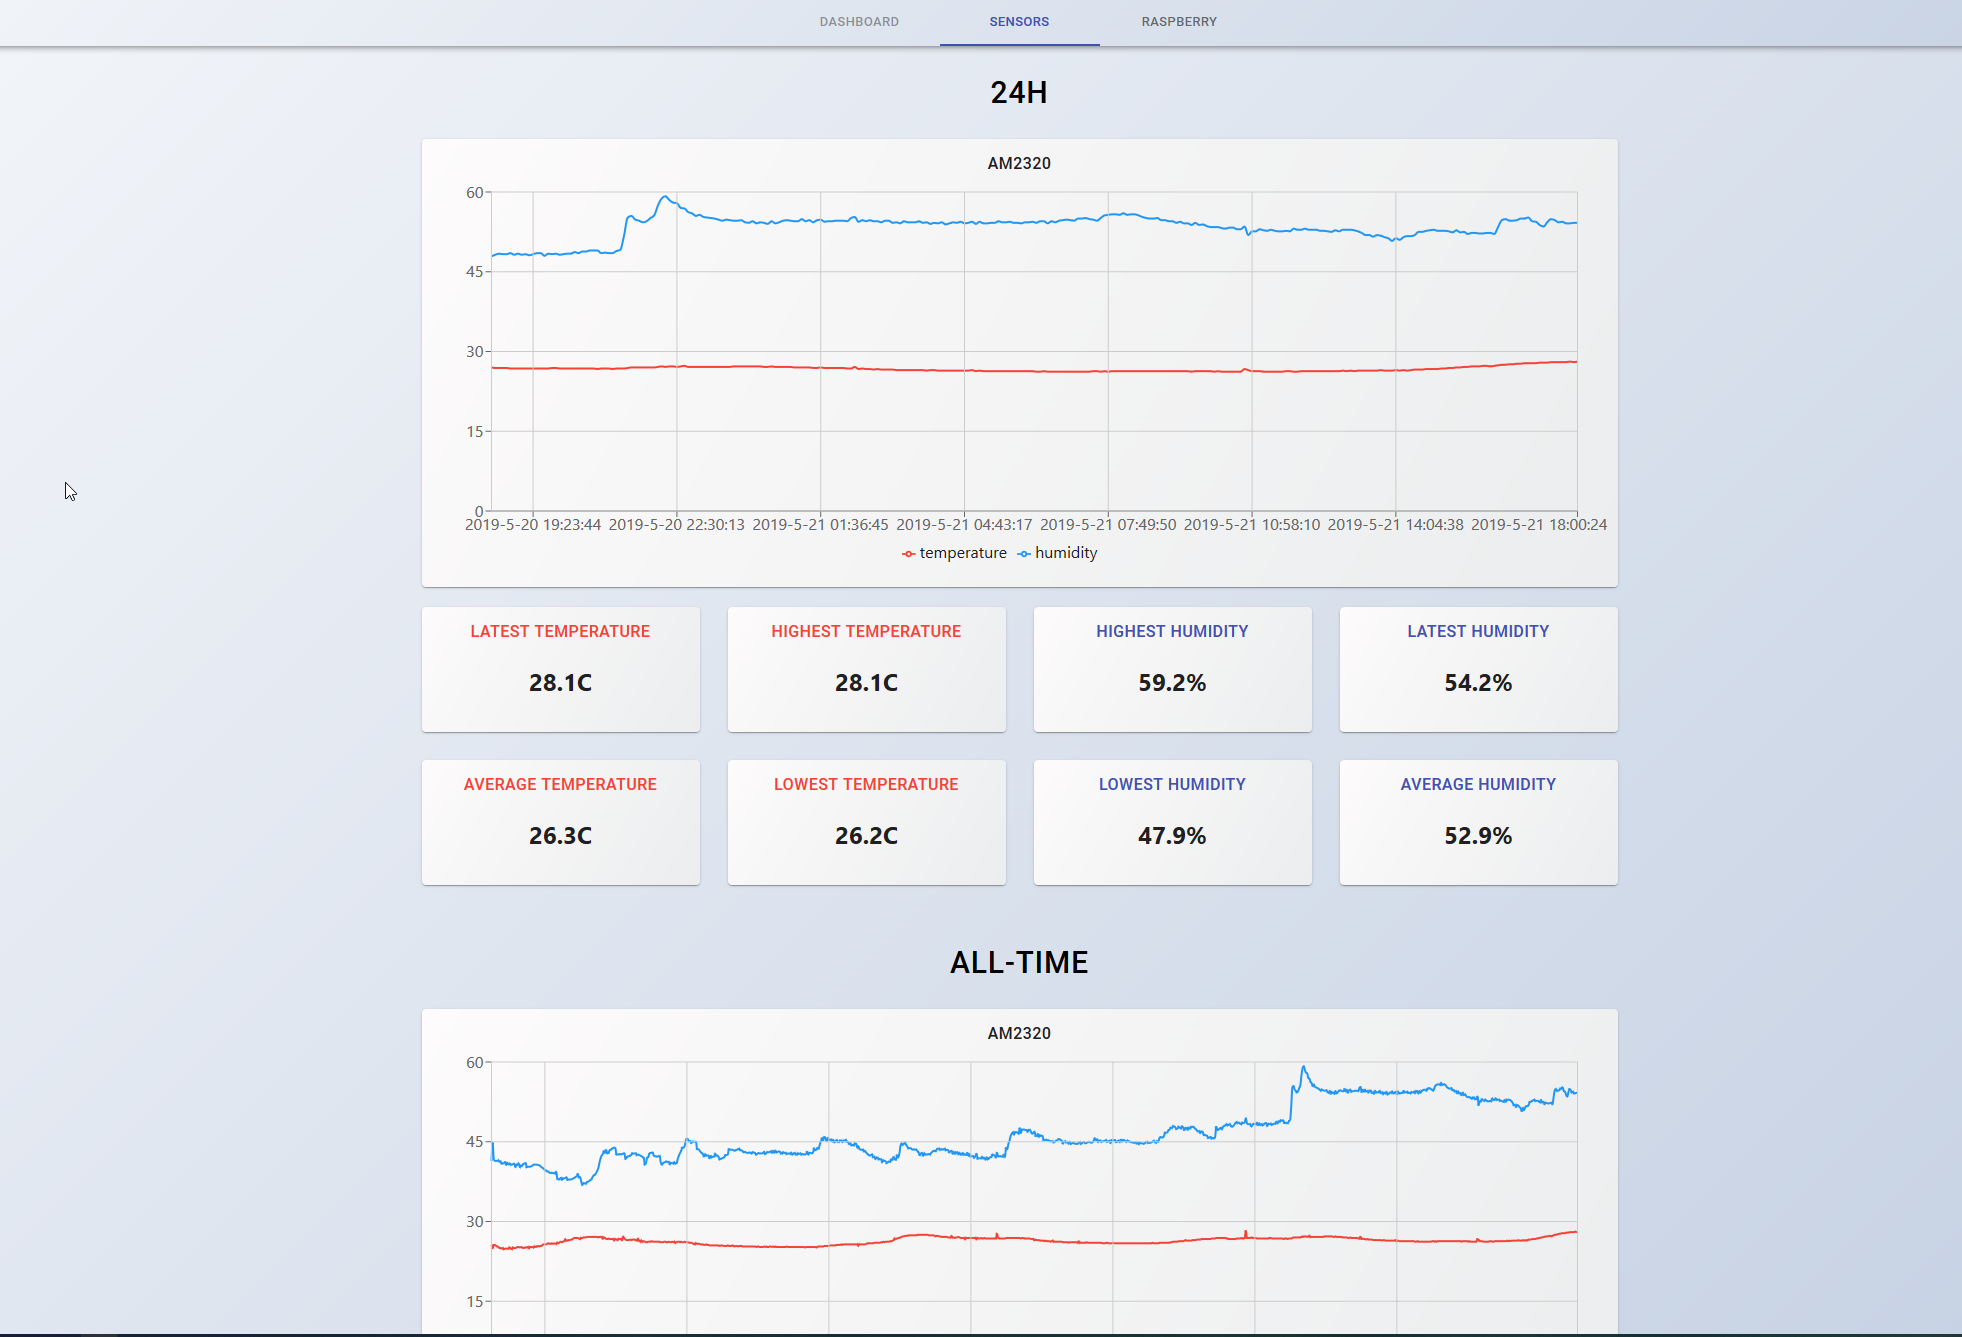
Task: Click x-axis label 2019-5-21 18:00:24
Action: (1539, 525)
